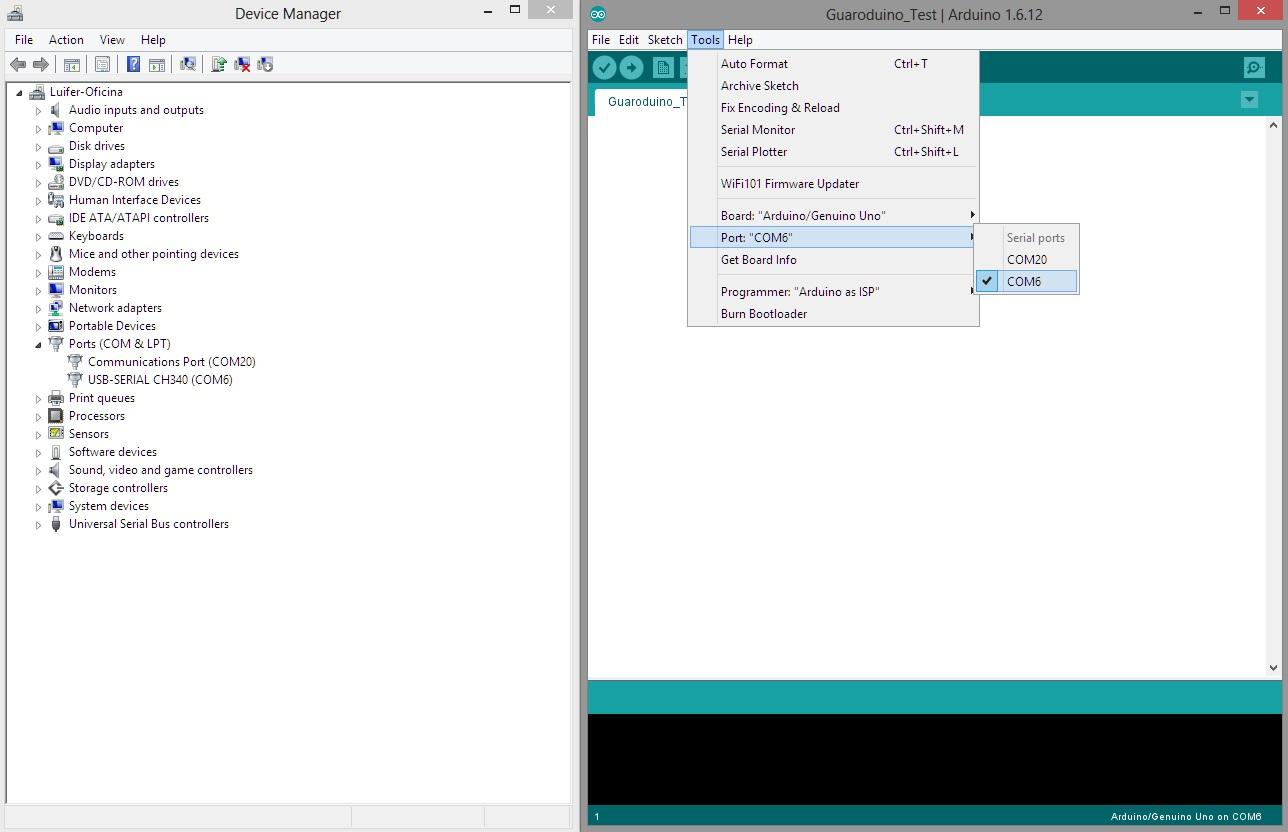
Task: Switch to the Guaroduino_Test tab
Action: pos(645,101)
